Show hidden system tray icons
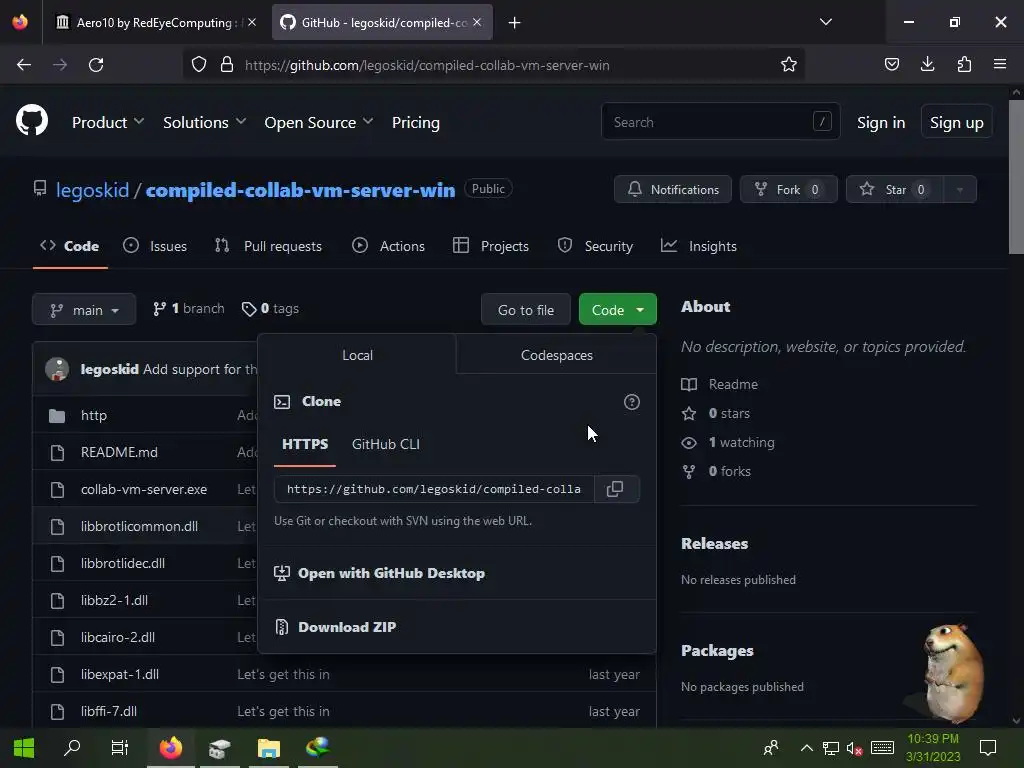This screenshot has height=768, width=1024. 807,748
